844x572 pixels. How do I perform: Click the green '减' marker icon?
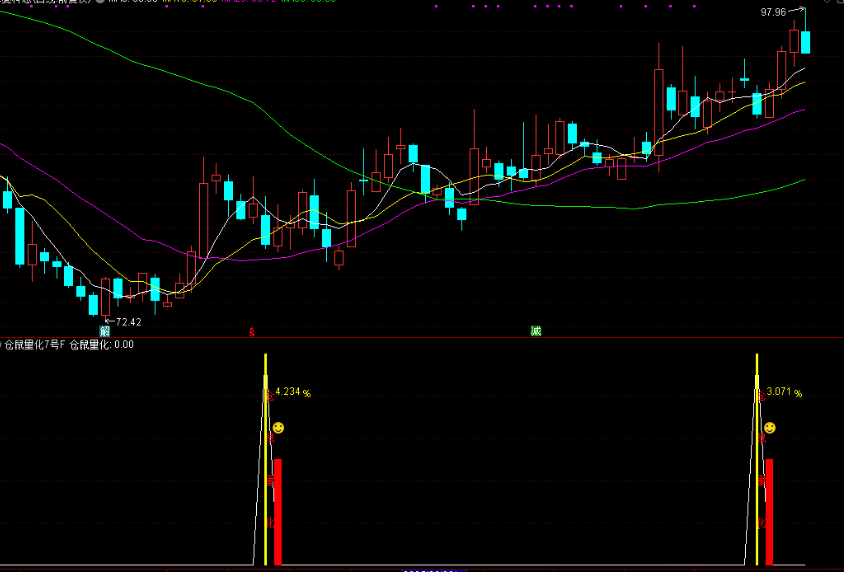coord(536,331)
